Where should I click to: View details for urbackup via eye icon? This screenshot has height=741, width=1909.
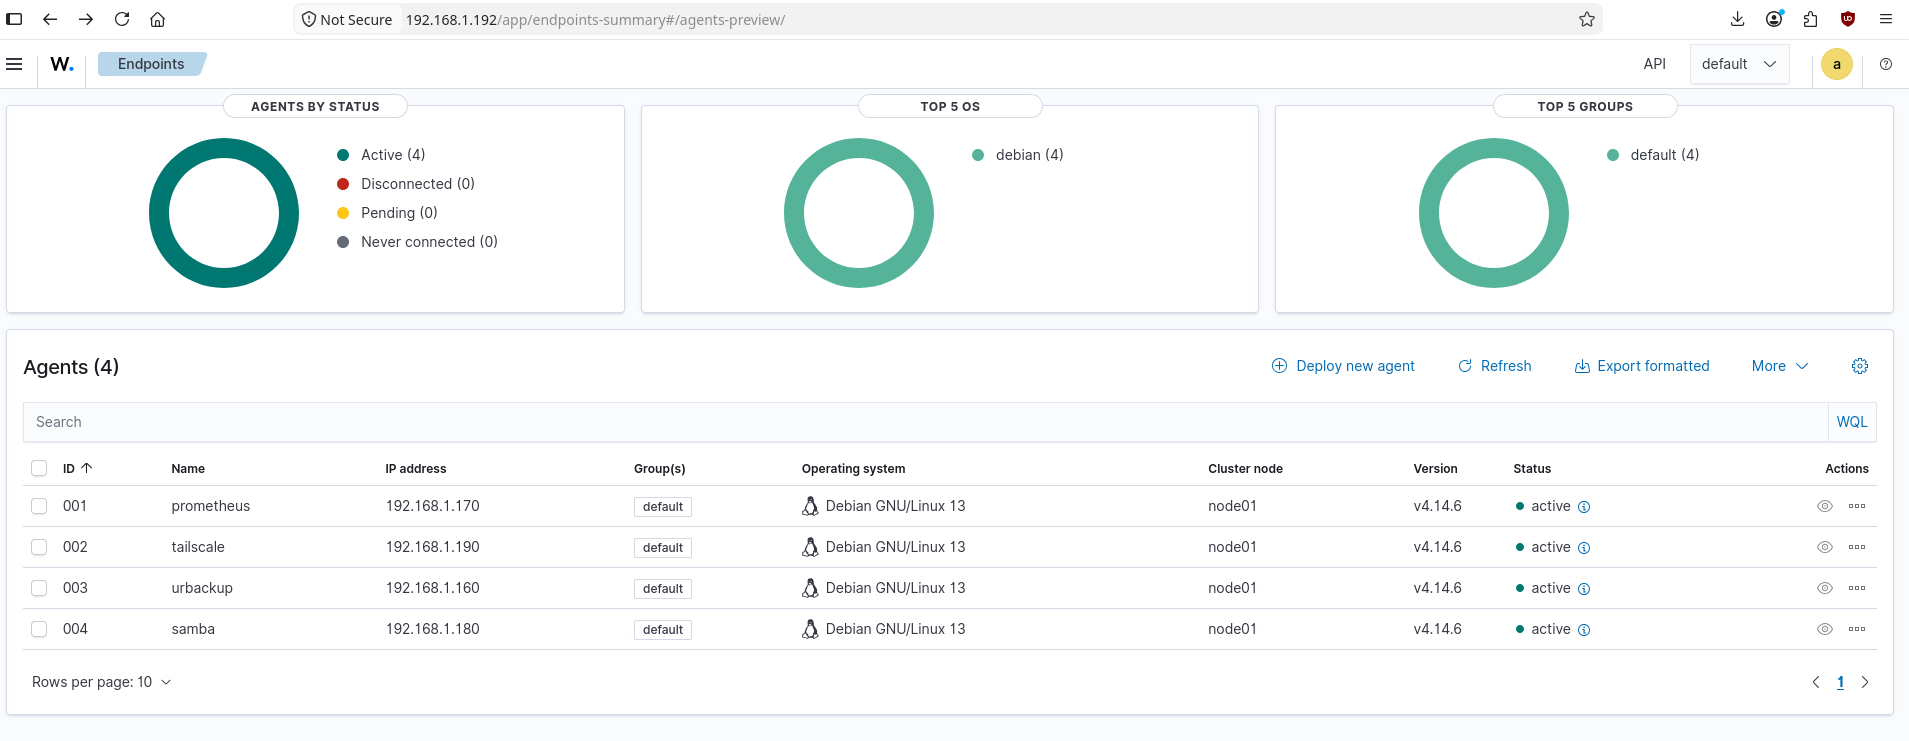[x=1825, y=588]
